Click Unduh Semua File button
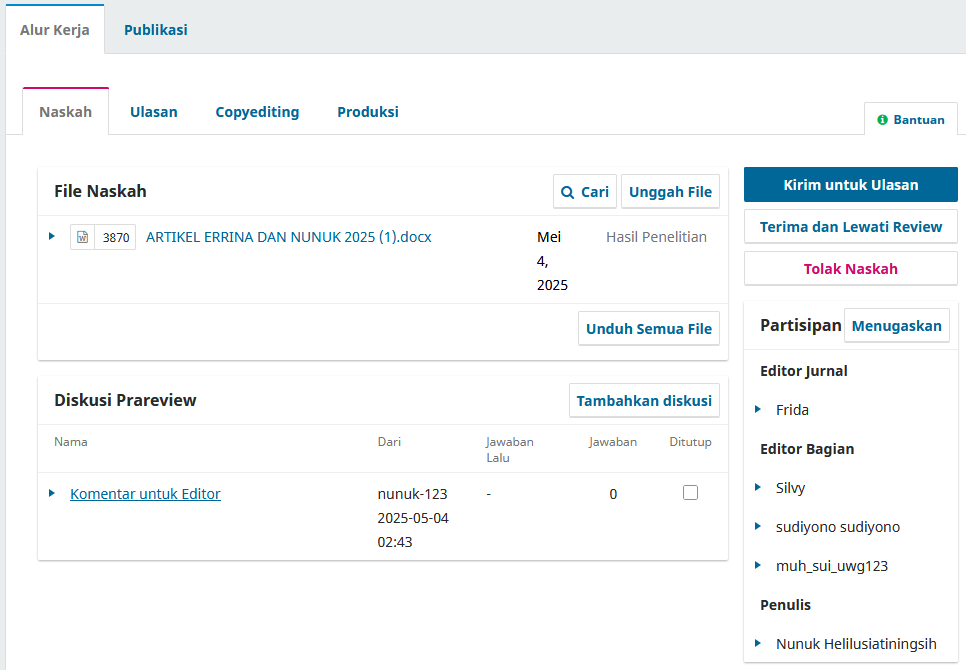The width and height of the screenshot is (966, 670). (649, 328)
